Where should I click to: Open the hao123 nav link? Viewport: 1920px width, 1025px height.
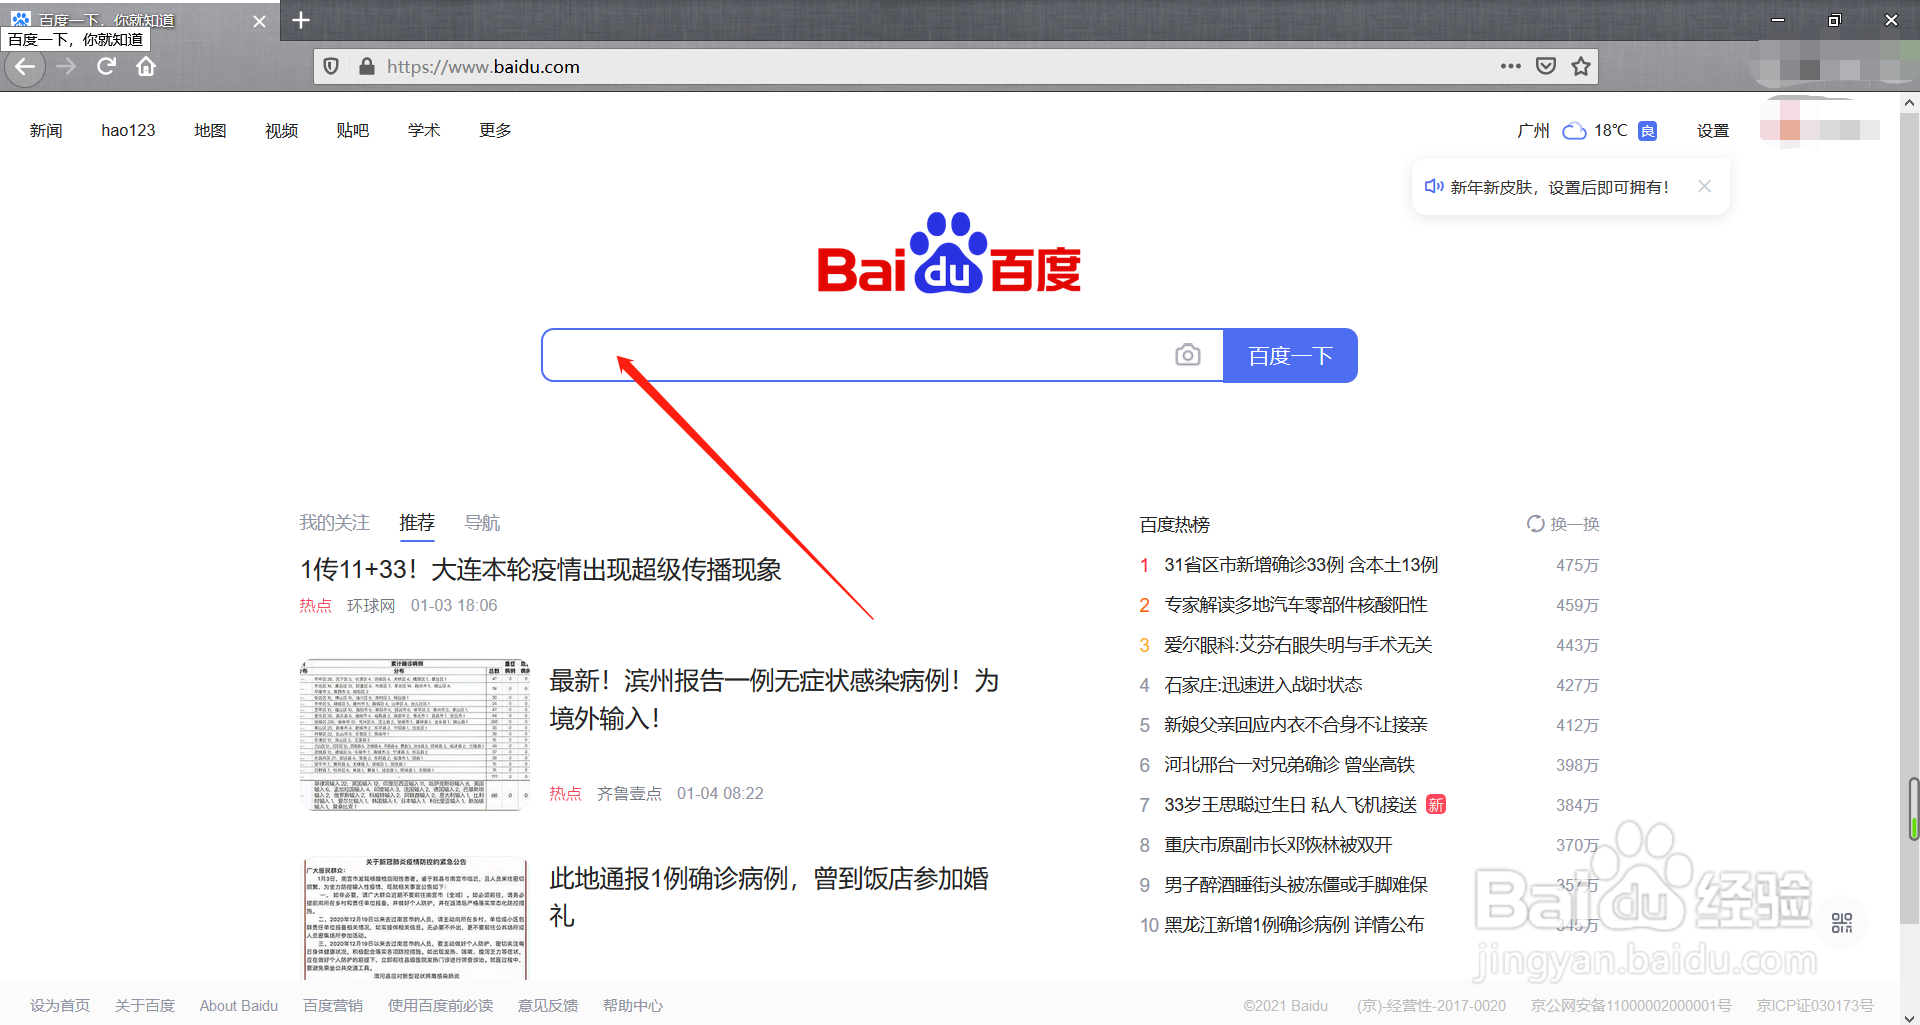[128, 131]
